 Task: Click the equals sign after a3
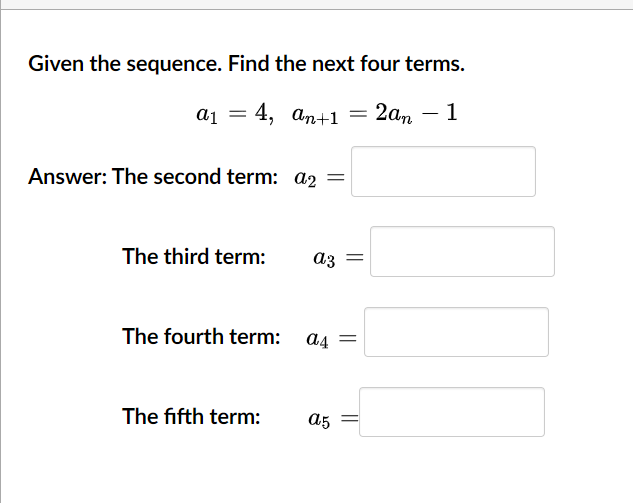(355, 257)
